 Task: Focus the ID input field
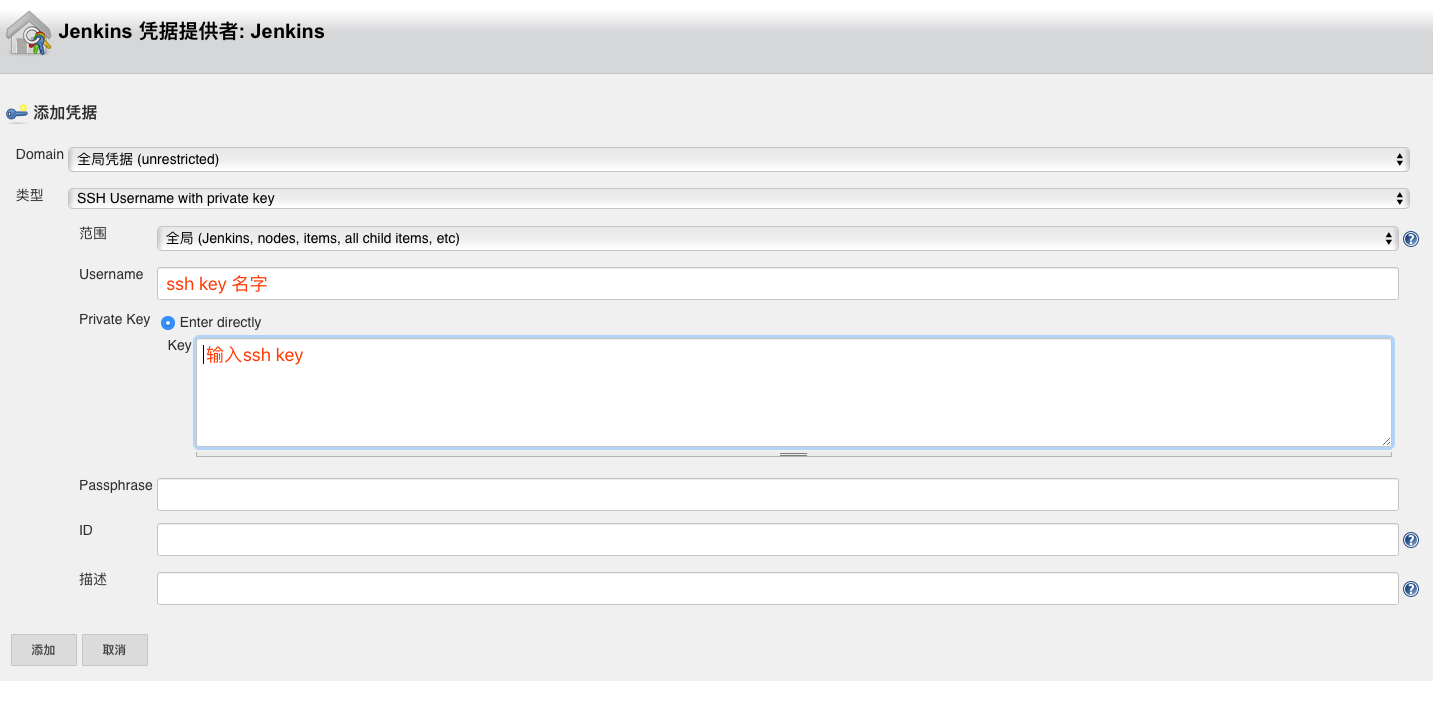click(x=778, y=539)
